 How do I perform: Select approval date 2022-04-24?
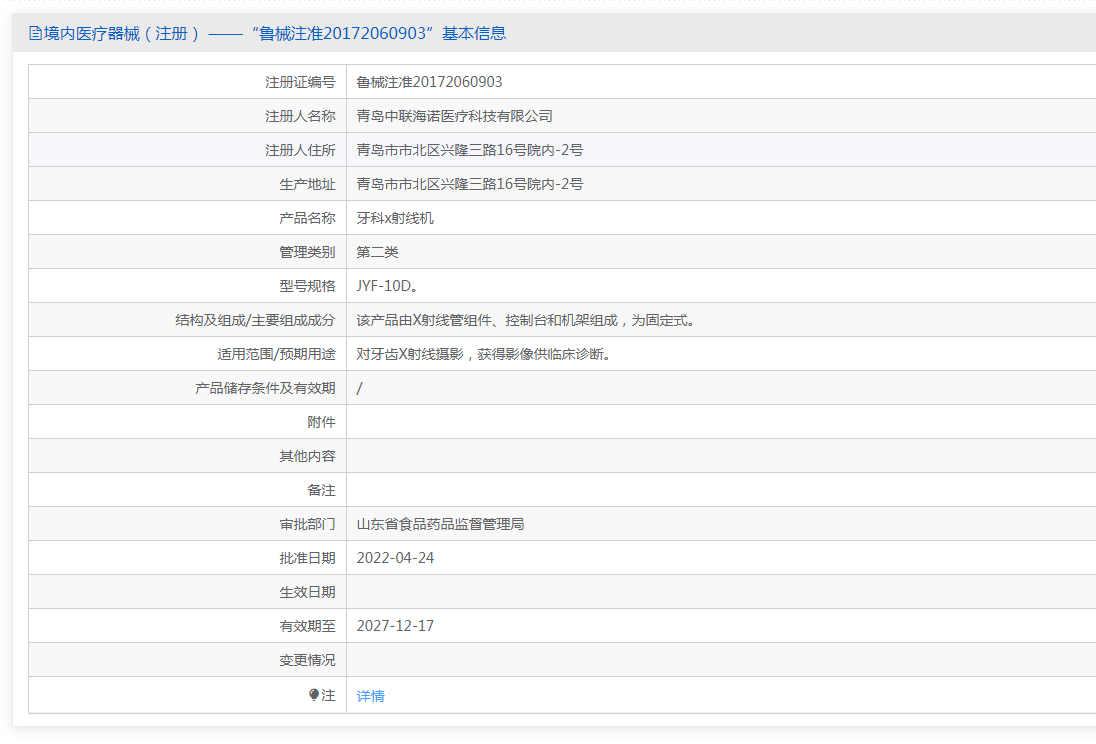(396, 558)
